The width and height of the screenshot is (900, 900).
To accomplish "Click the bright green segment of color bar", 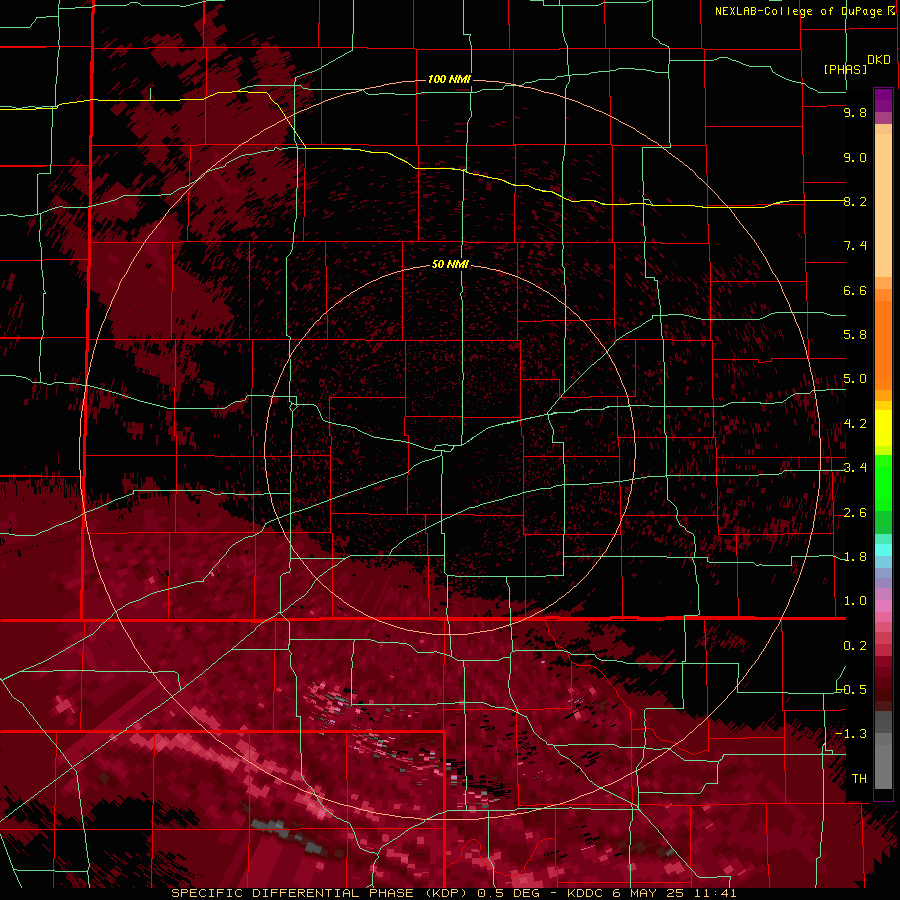I will coord(883,482).
